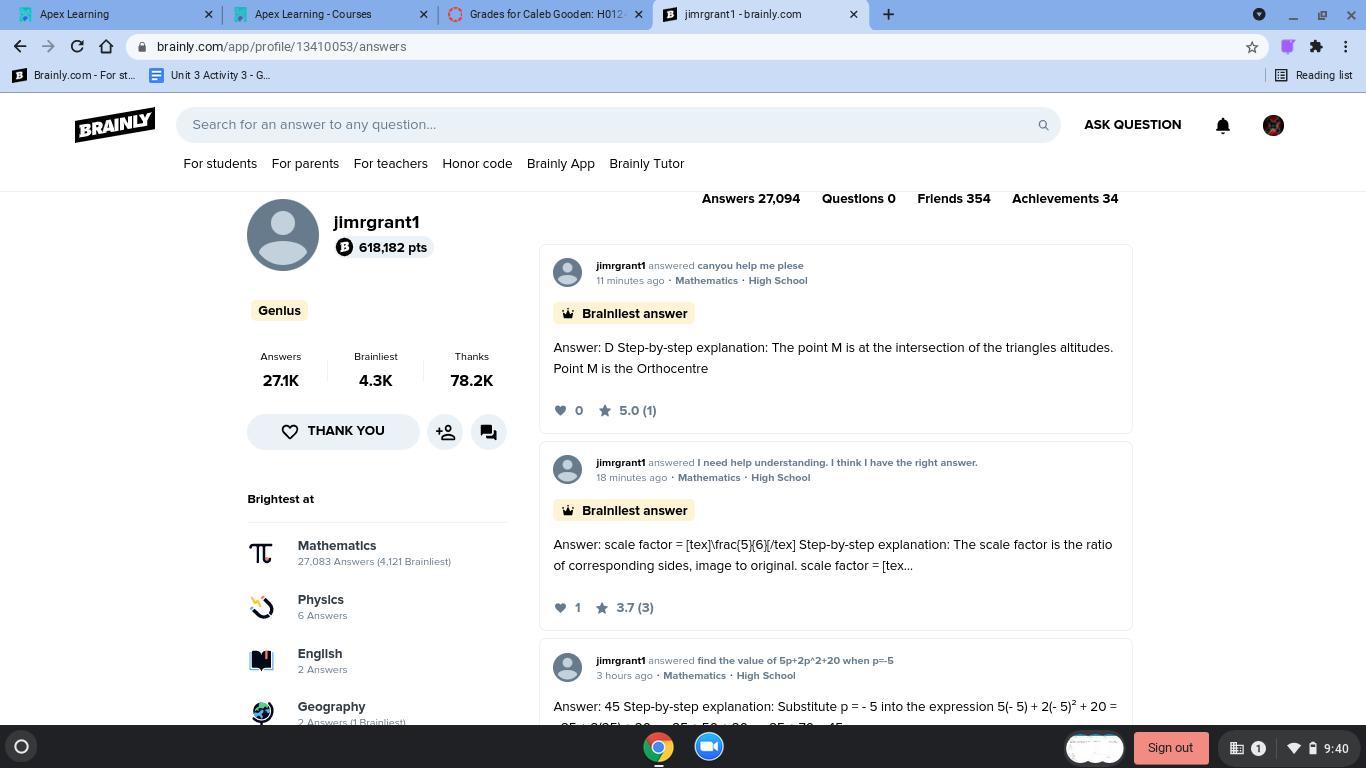Open the user avatar menu
The image size is (1366, 768).
1273,125
